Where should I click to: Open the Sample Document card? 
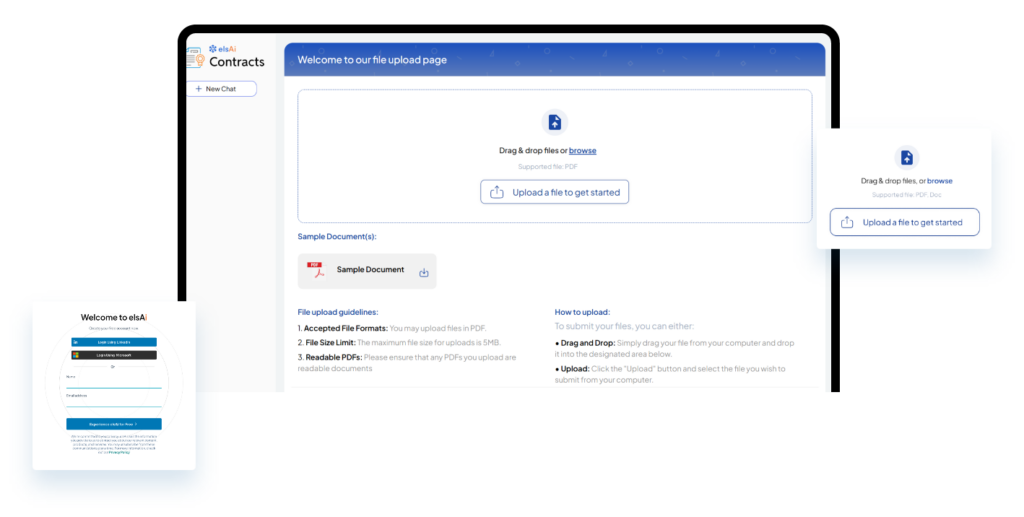367,271
